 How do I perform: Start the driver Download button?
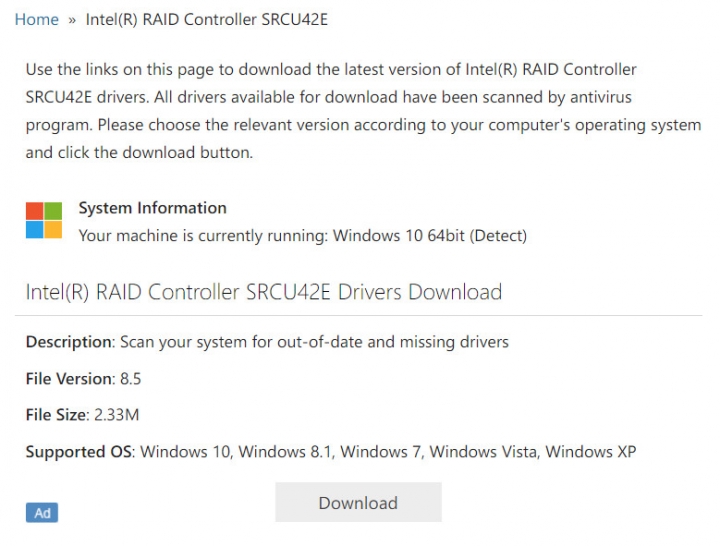(x=358, y=502)
